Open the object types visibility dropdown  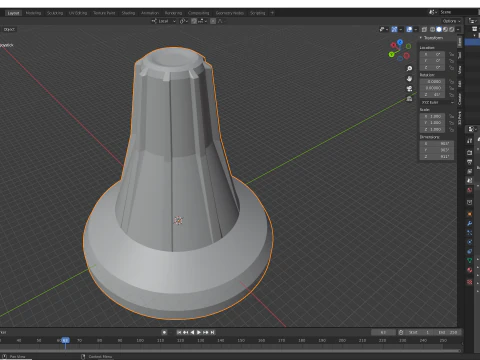pos(384,29)
